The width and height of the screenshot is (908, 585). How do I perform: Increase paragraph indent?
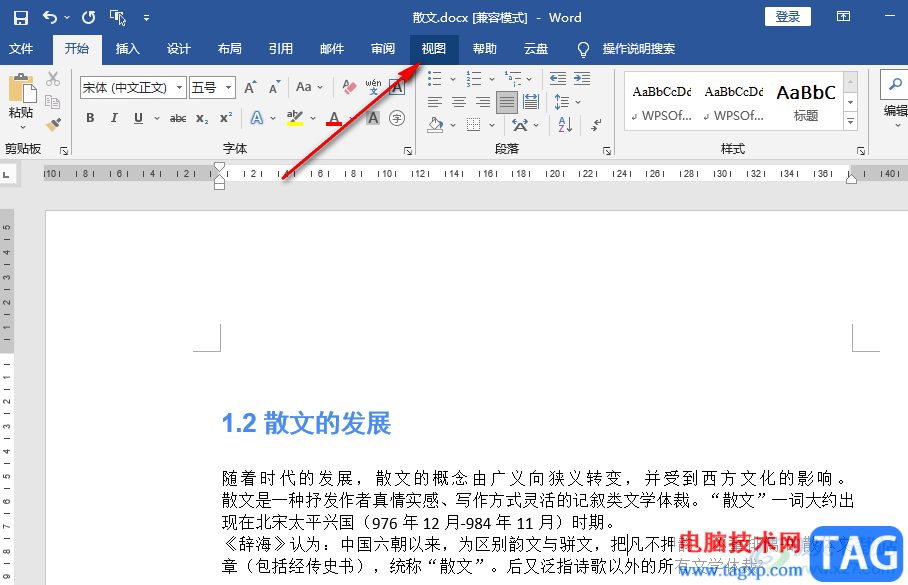[582, 78]
